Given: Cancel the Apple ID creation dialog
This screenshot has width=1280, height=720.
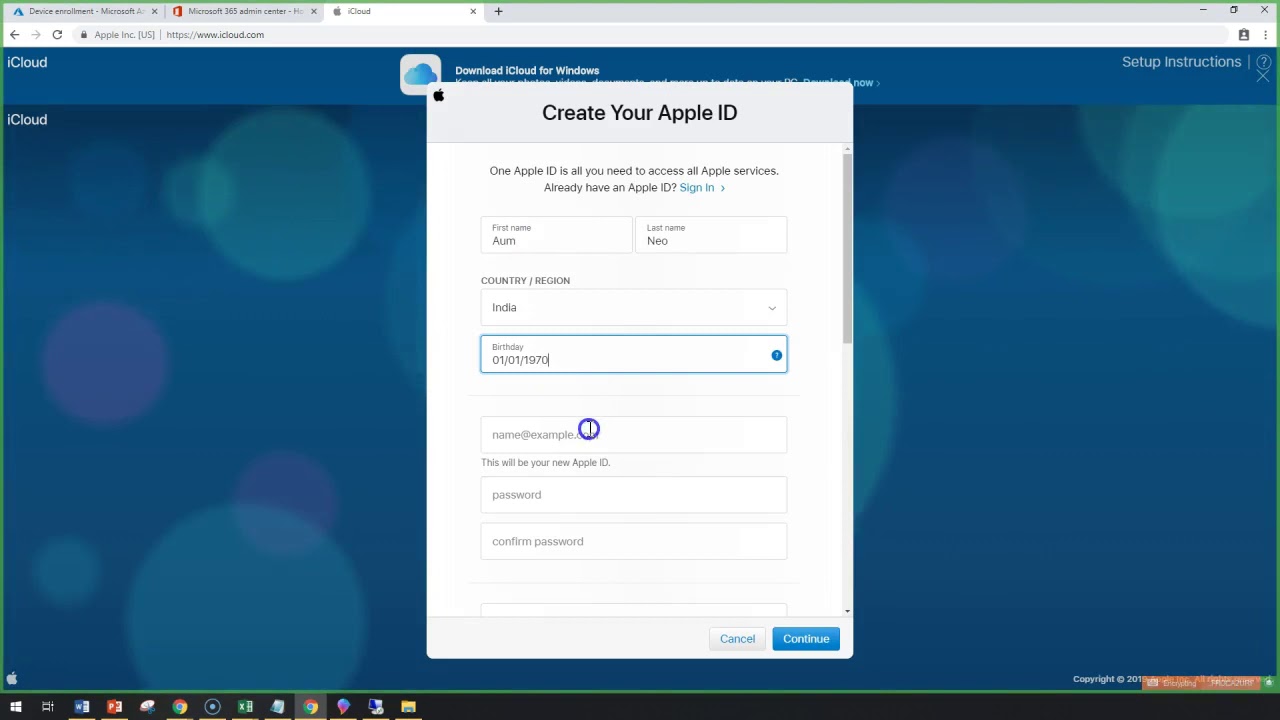Looking at the screenshot, I should (x=737, y=639).
